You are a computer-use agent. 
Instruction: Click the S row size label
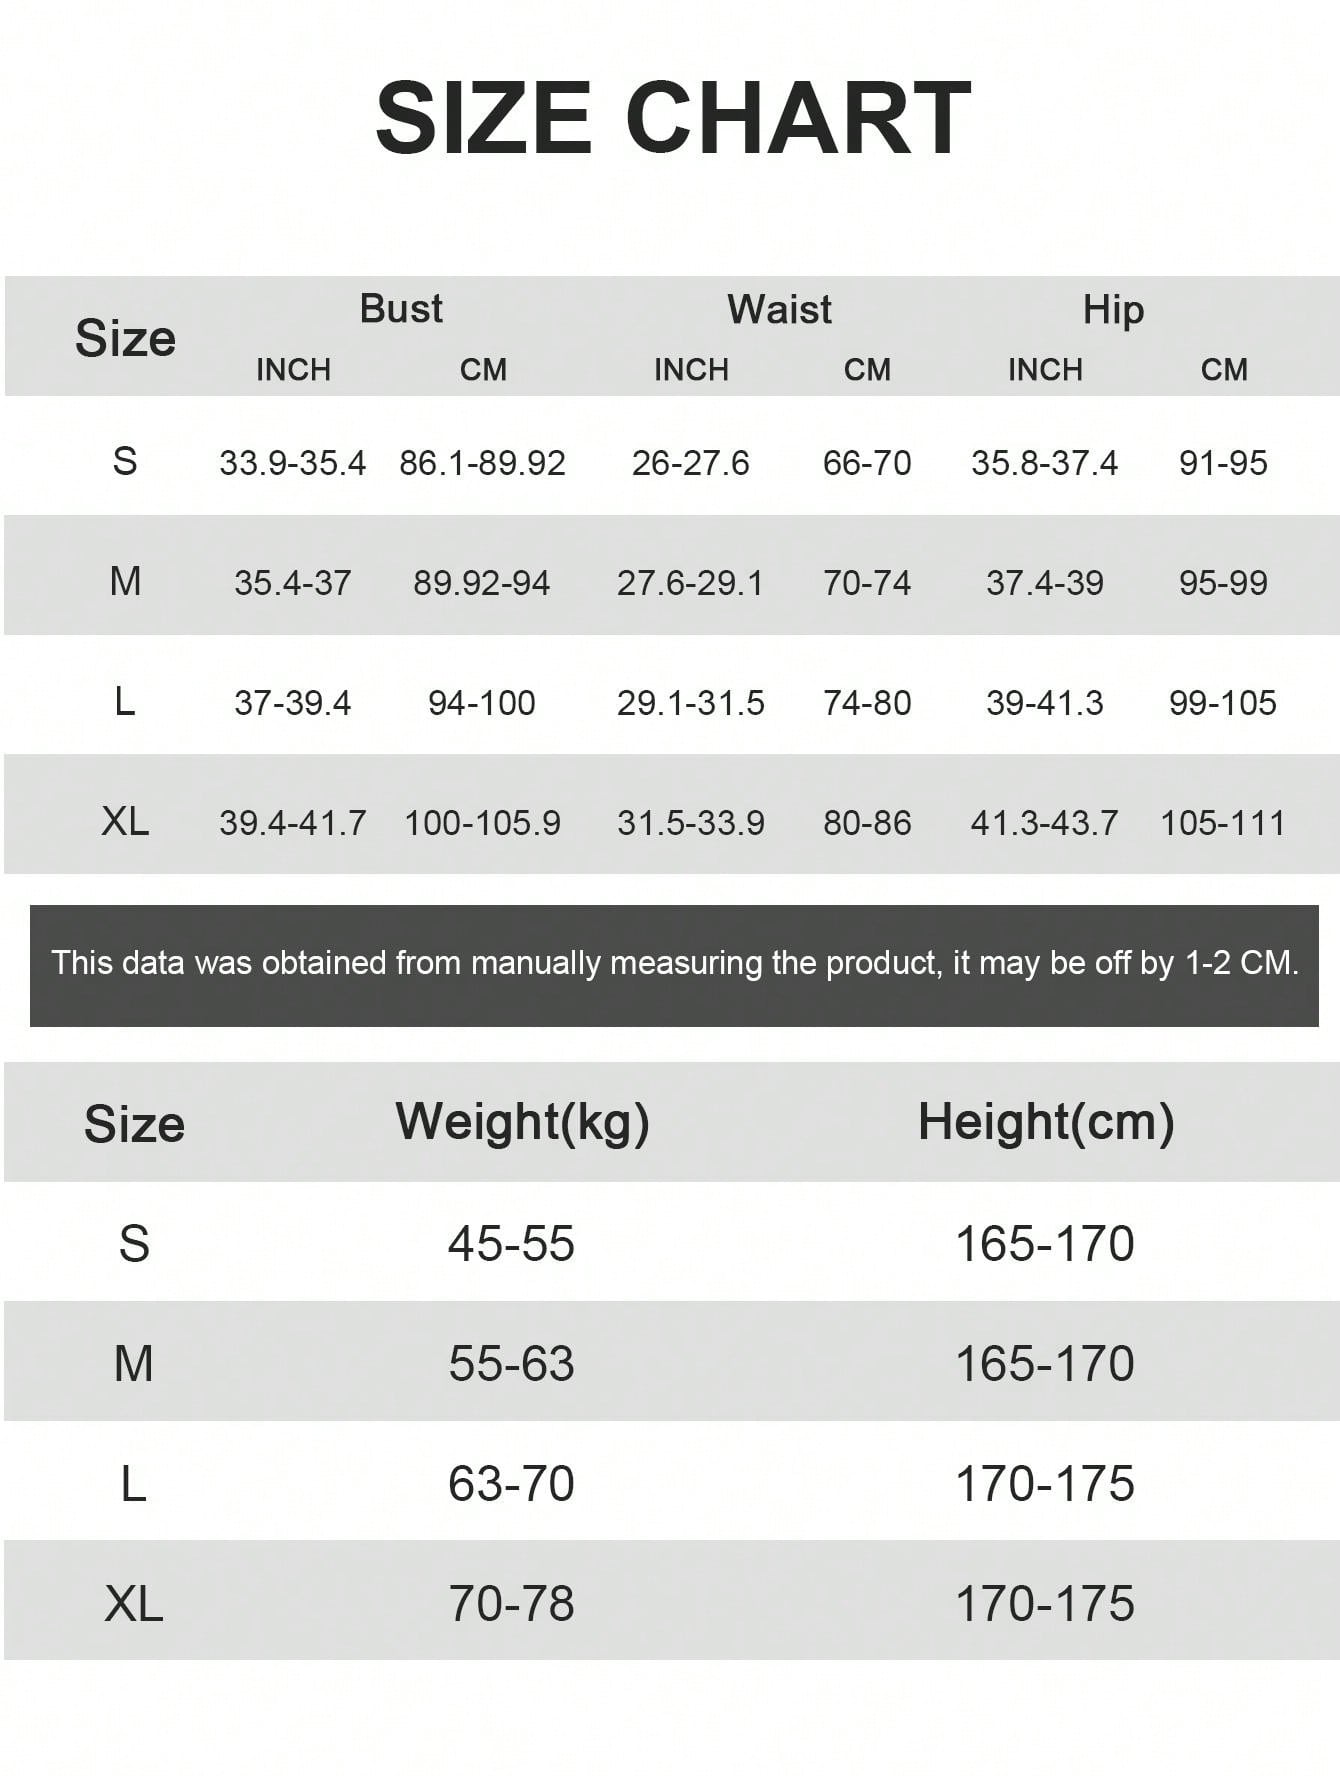pyautogui.click(x=125, y=461)
